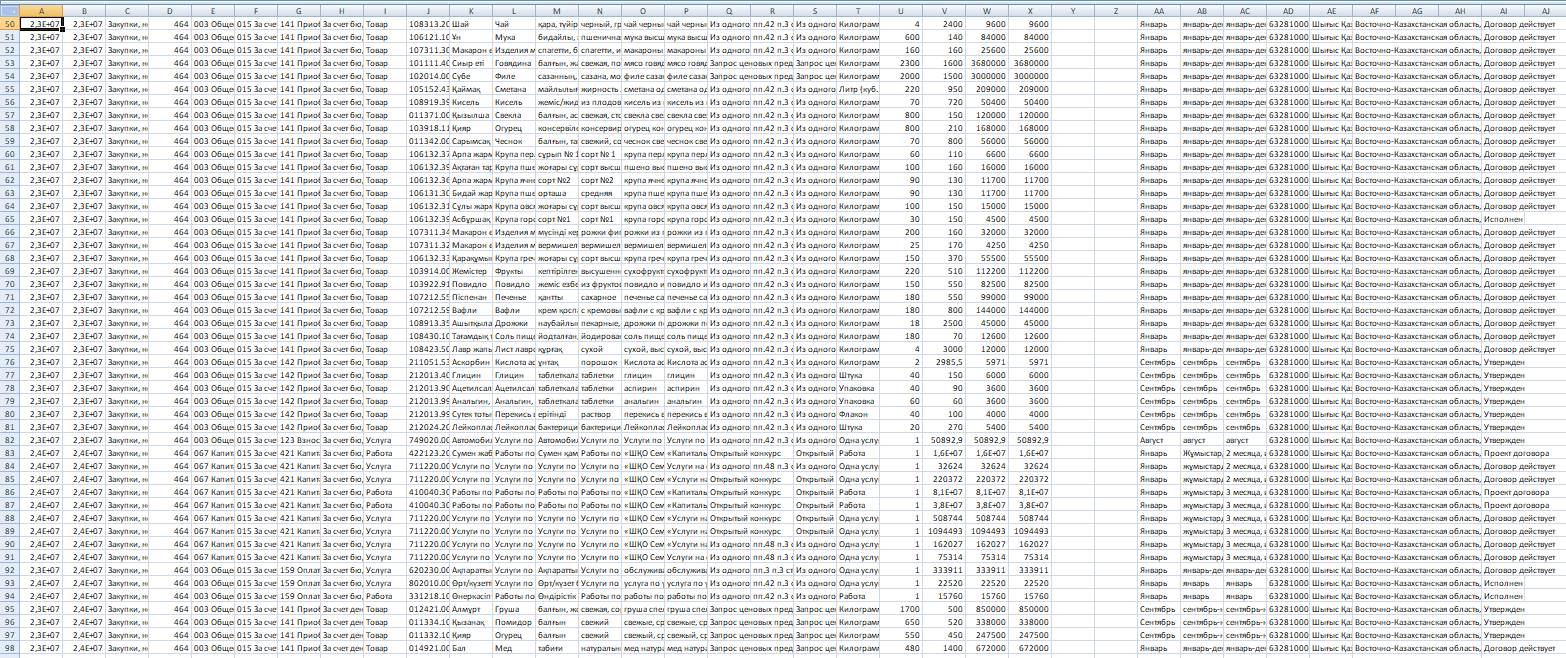Click the cell containing Помидор
Image resolution: width=1566 pixels, height=658 pixels.
pos(514,622)
